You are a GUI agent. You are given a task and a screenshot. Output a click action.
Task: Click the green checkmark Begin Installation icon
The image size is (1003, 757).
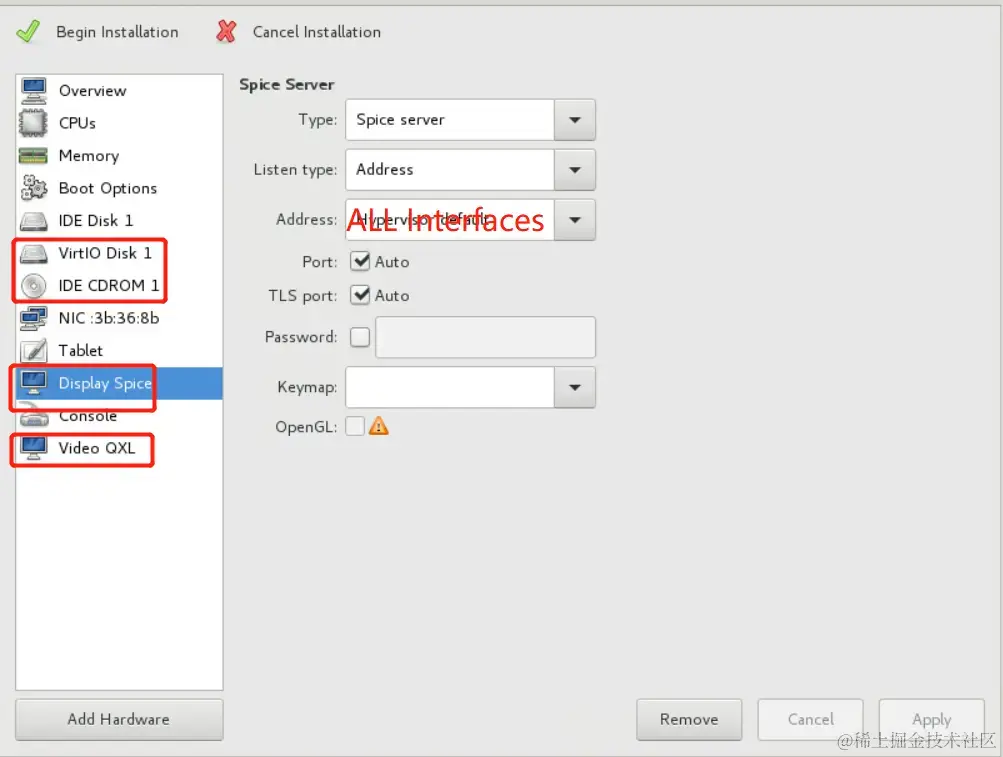[28, 31]
